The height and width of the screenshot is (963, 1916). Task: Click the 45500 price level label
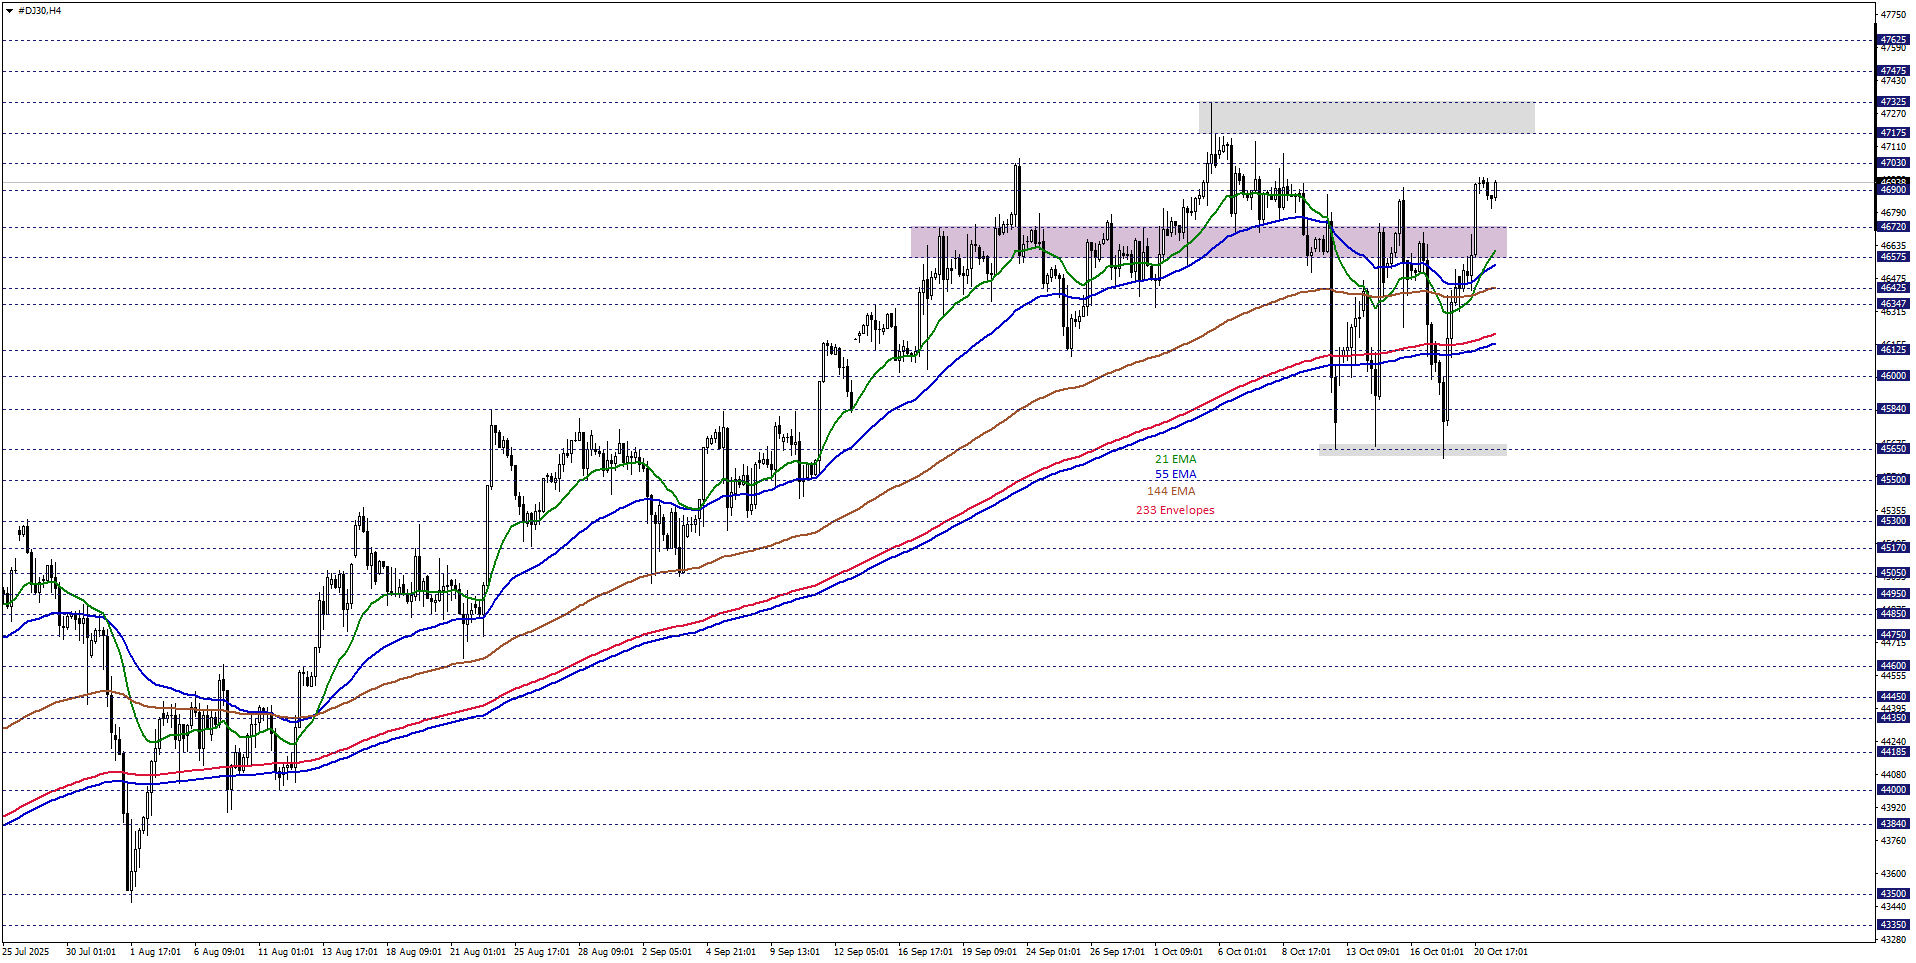coord(1893,480)
